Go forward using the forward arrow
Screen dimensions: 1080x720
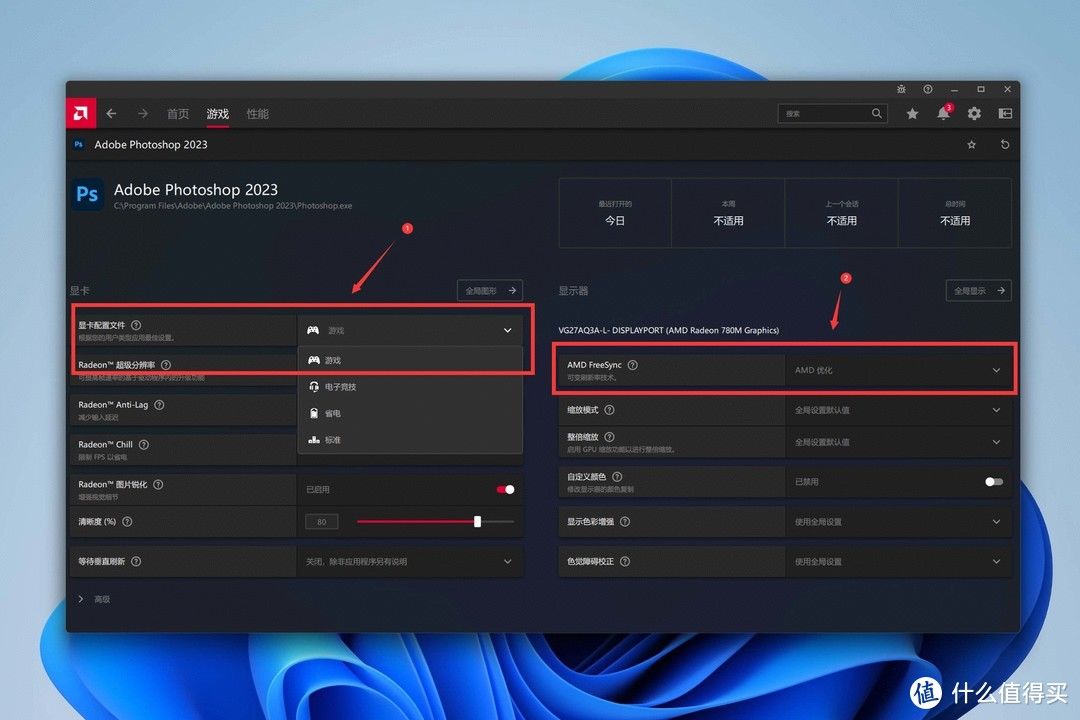[x=143, y=114]
